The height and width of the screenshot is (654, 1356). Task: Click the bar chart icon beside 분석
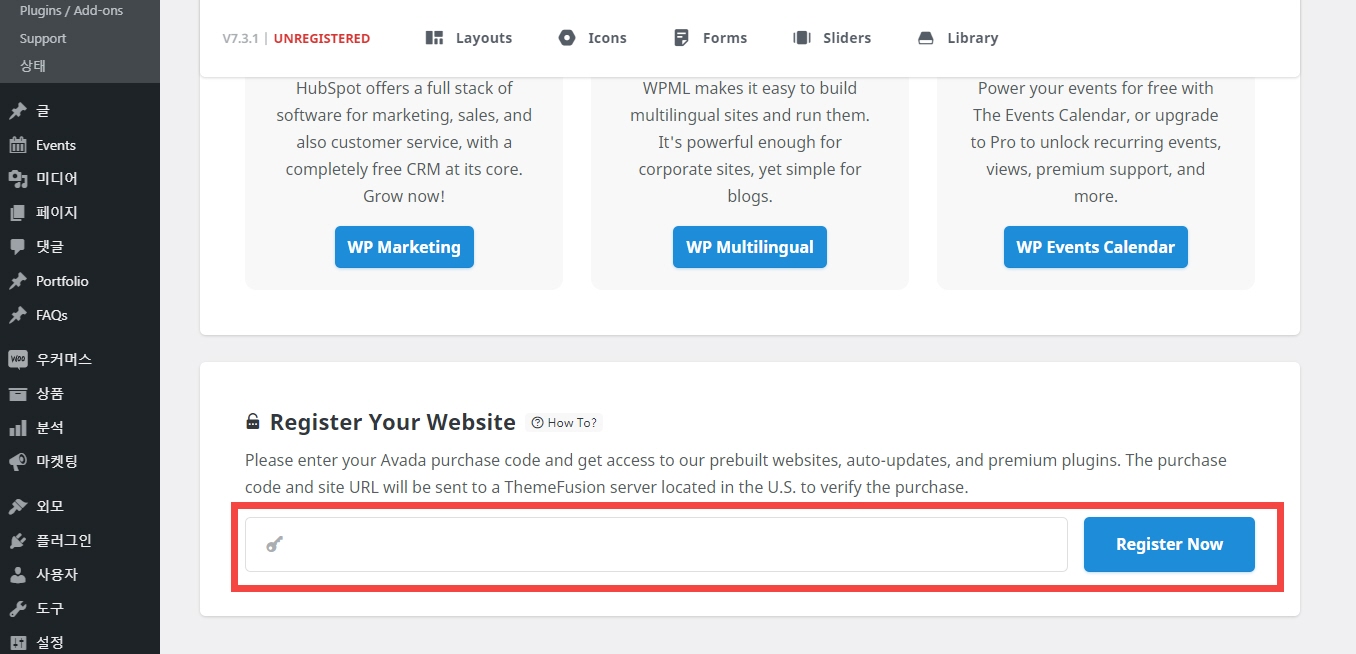[18, 428]
